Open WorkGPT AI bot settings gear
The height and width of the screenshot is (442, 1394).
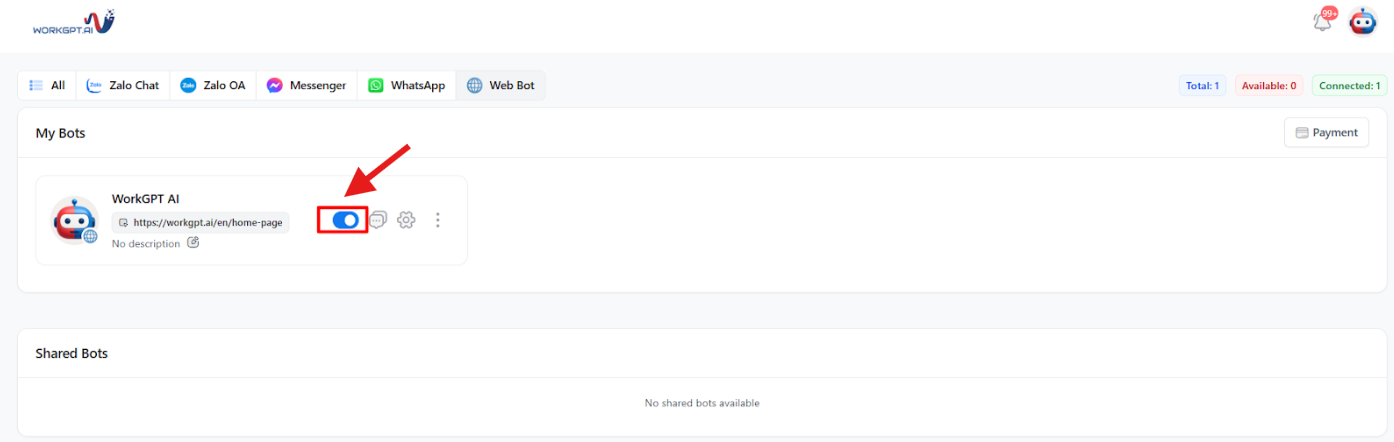(406, 220)
